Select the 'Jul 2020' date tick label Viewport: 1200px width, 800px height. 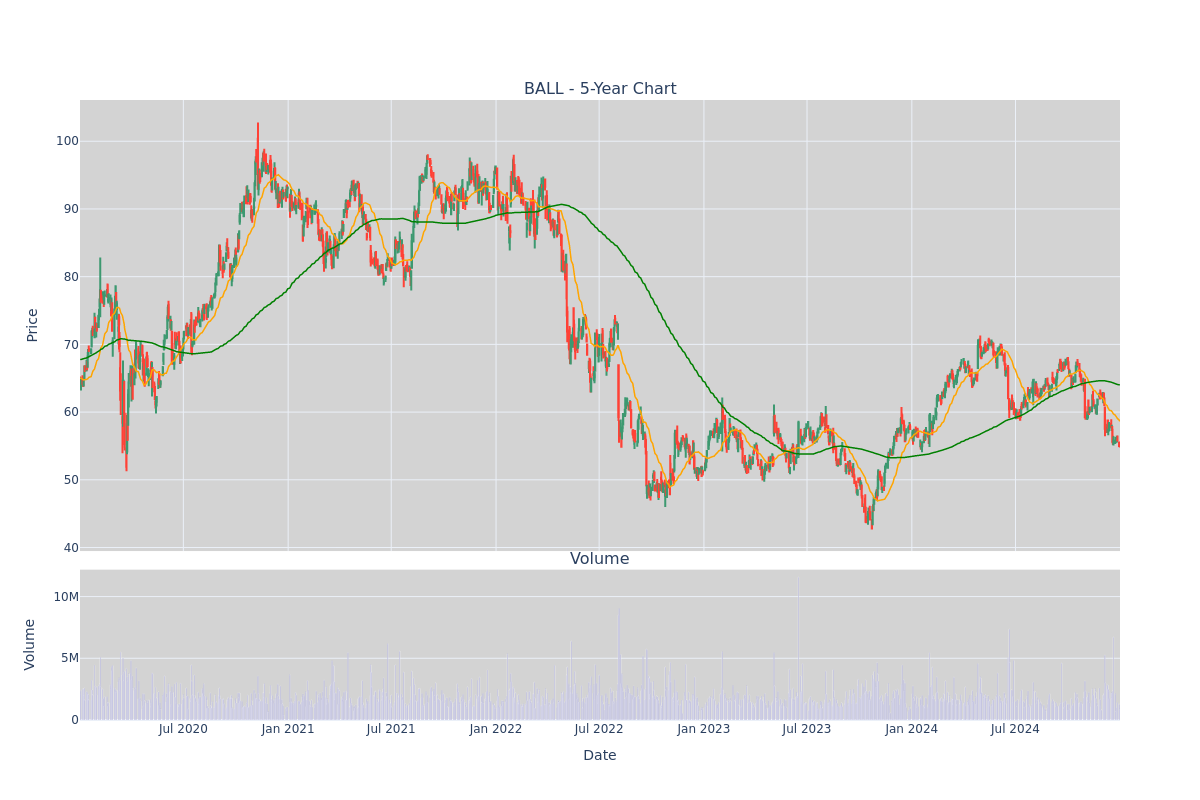pos(183,729)
